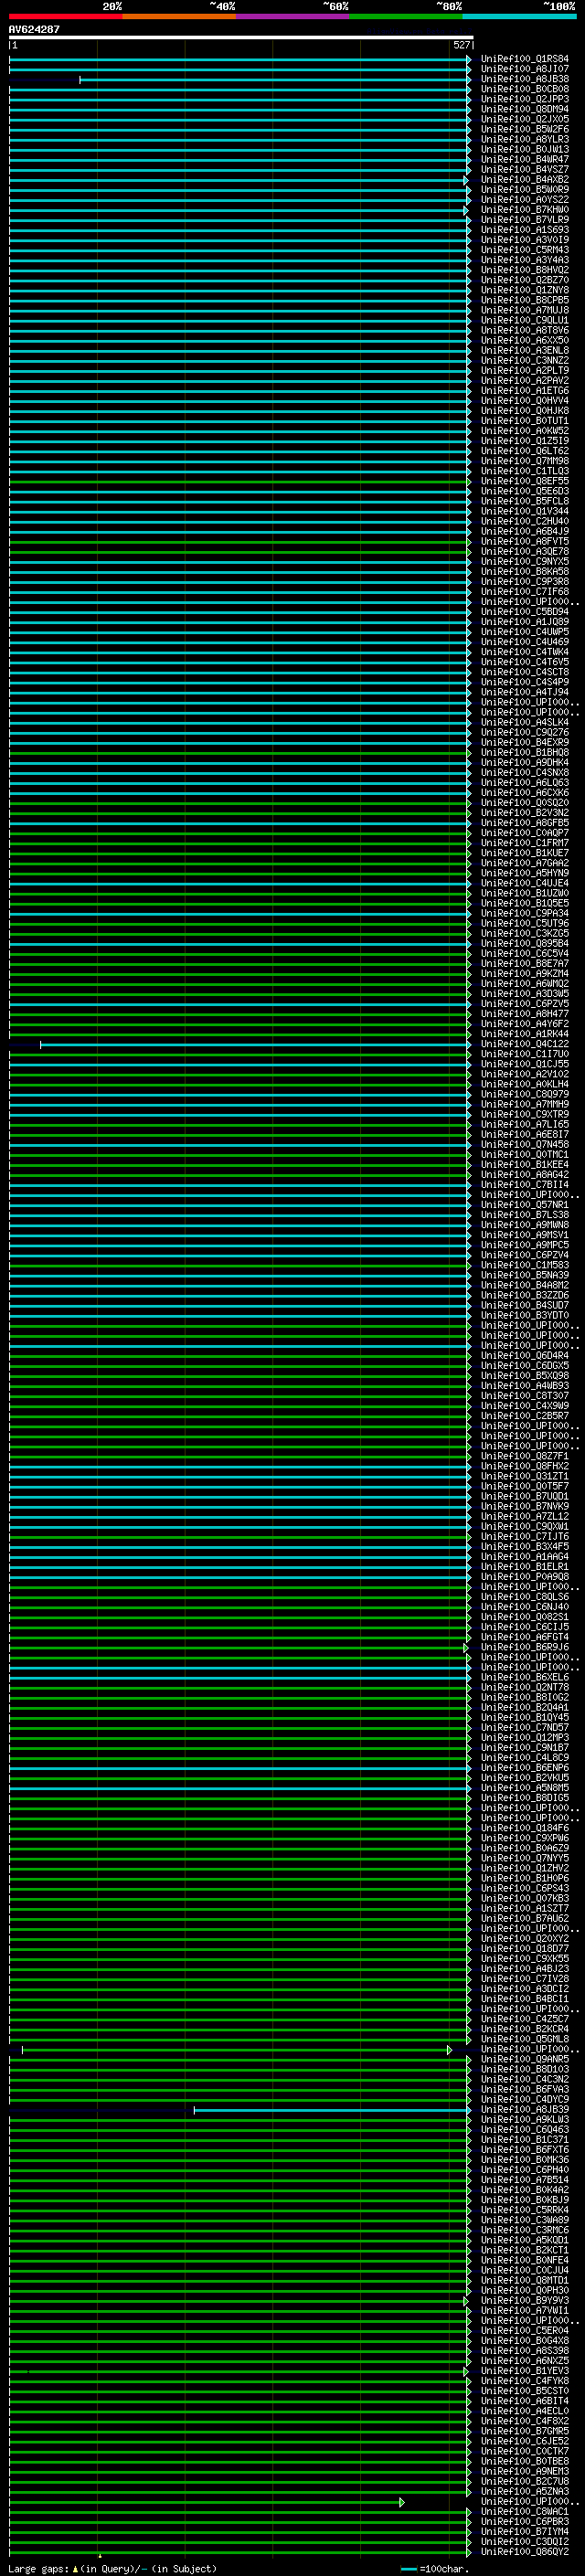Select the UniRef100_B7KHW0 label
This screenshot has width=585, height=2576.
(524, 209)
